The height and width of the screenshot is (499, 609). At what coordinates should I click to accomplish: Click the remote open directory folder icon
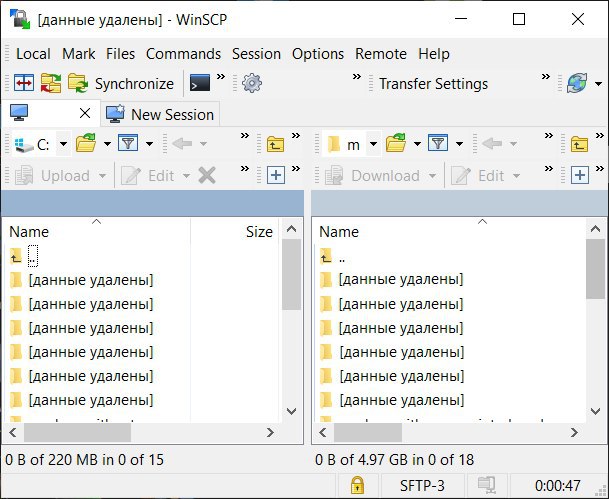point(396,143)
